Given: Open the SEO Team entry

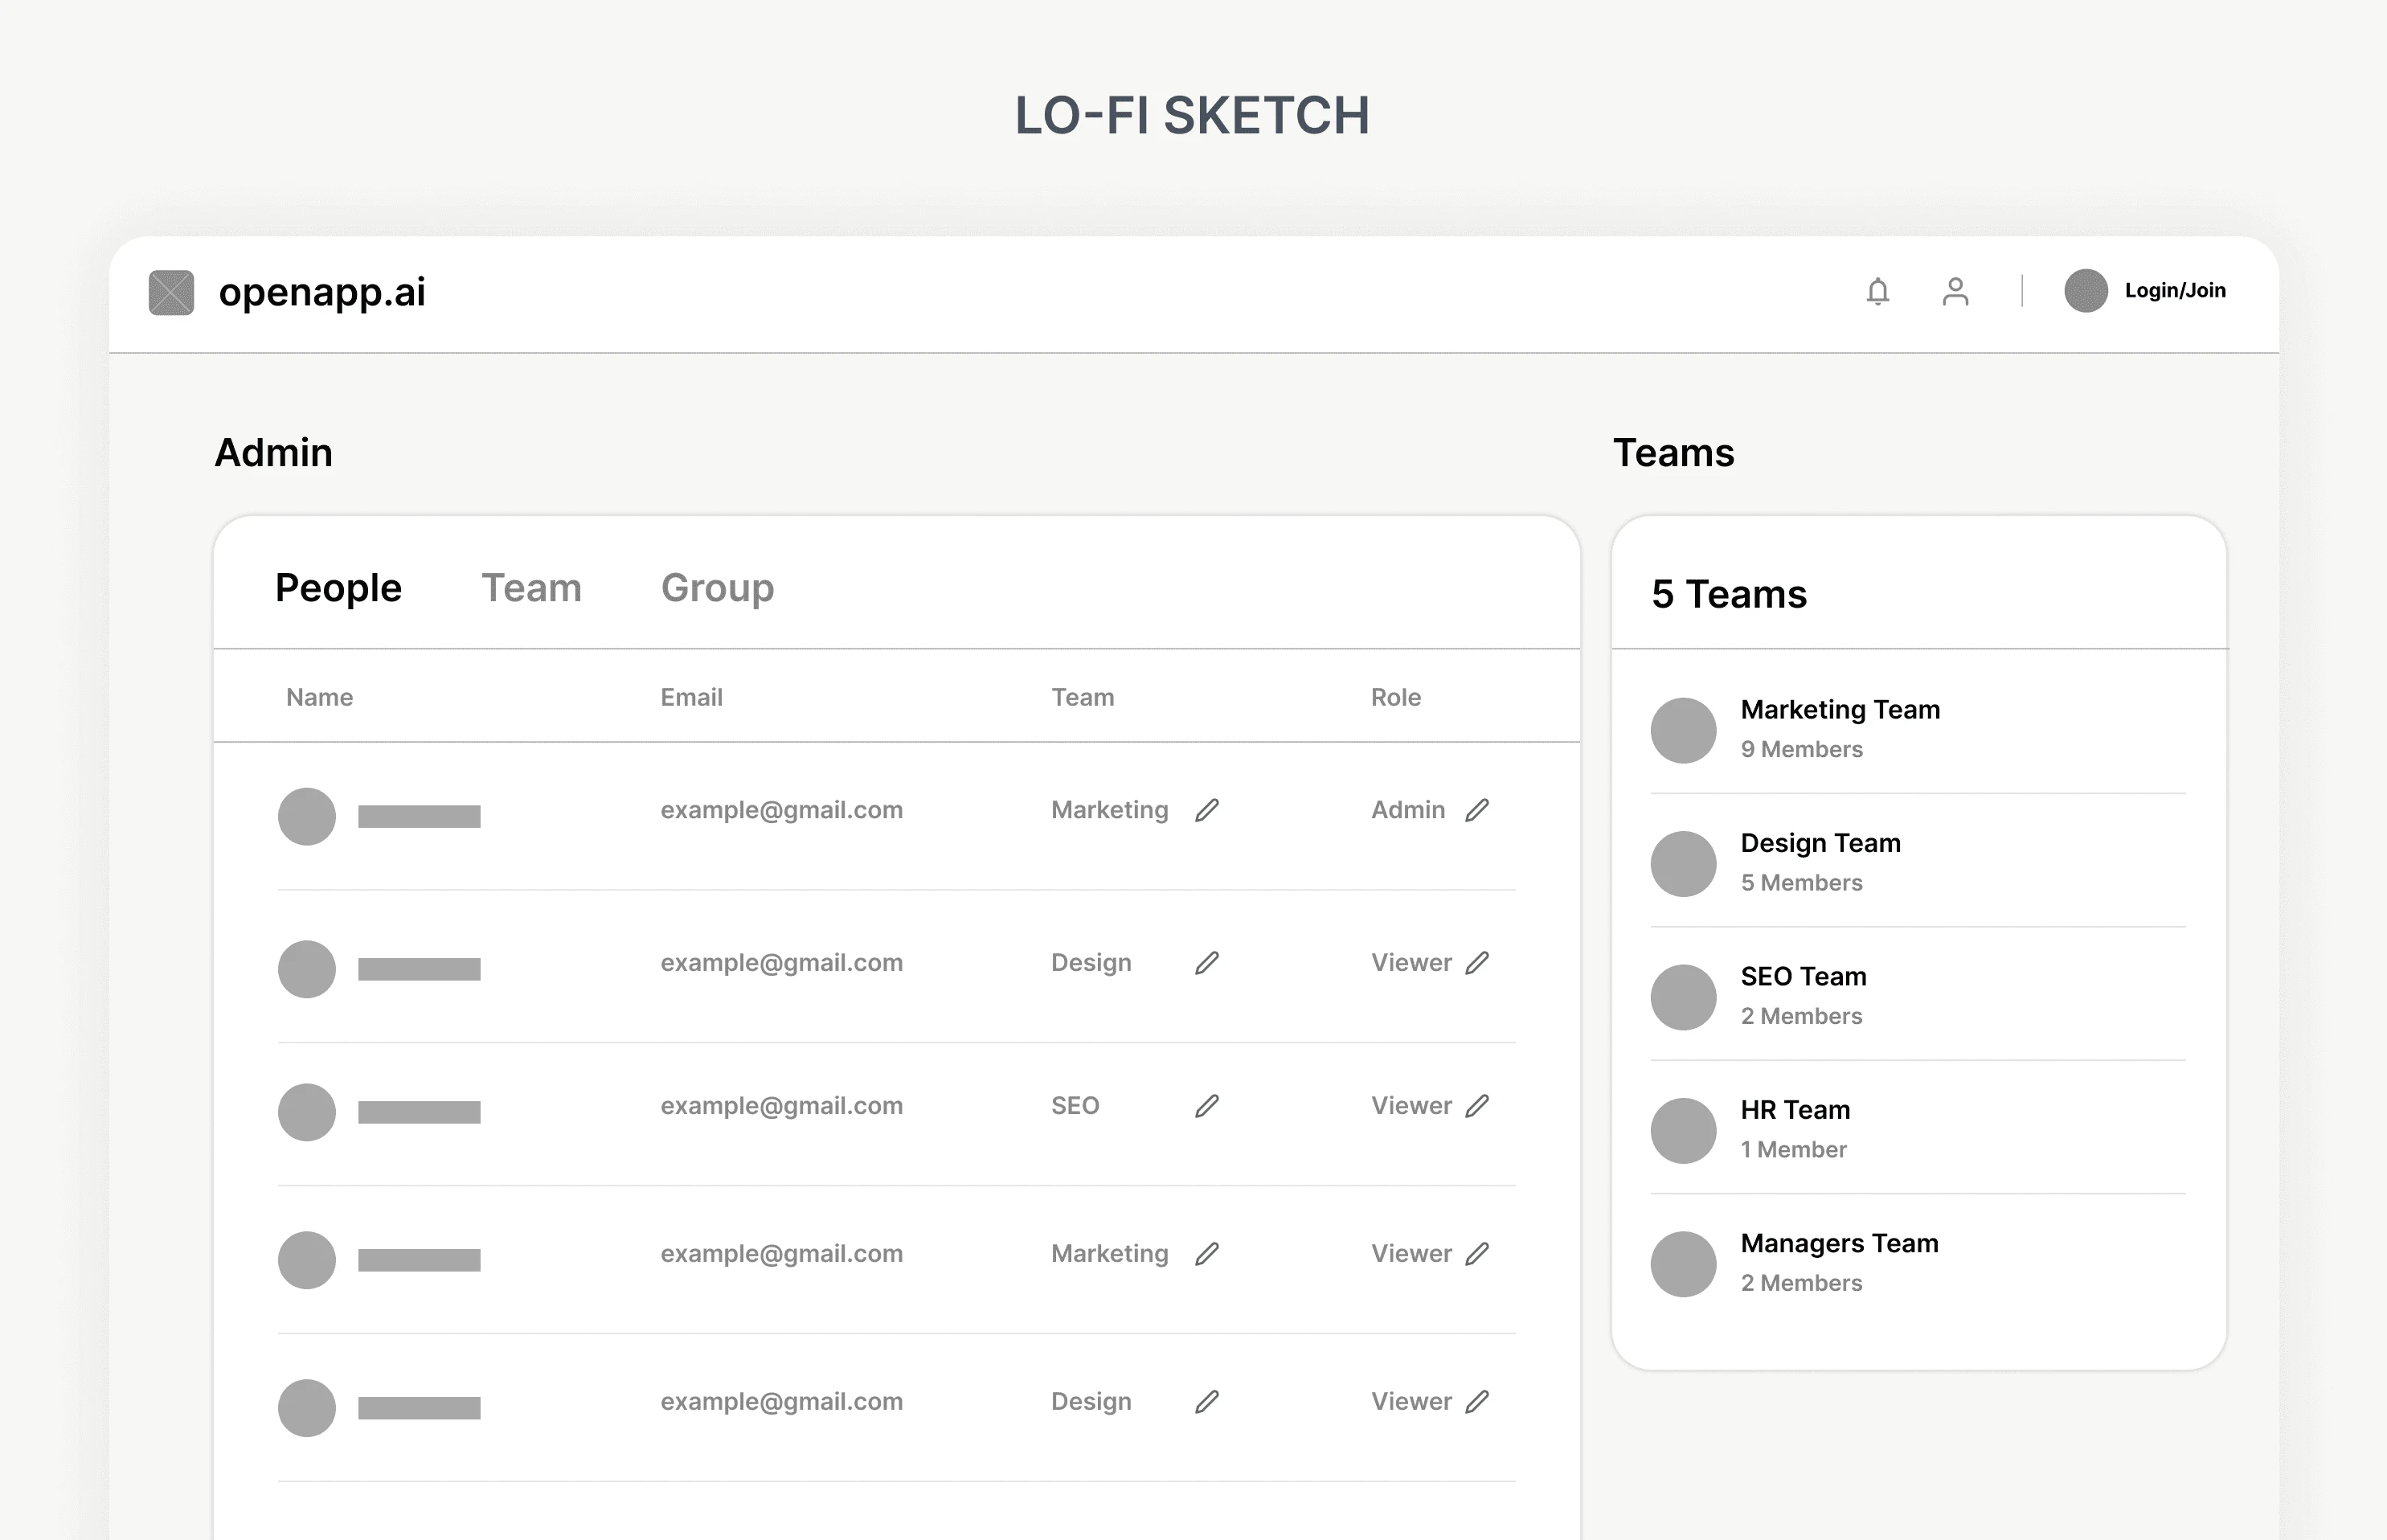Looking at the screenshot, I should pos(1918,997).
